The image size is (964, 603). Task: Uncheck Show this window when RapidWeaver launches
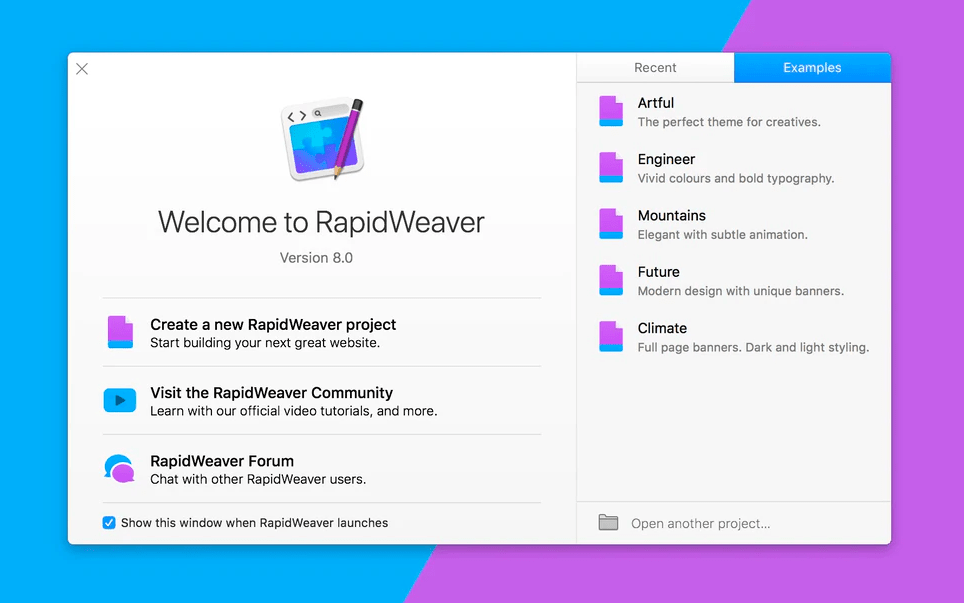click(x=108, y=522)
